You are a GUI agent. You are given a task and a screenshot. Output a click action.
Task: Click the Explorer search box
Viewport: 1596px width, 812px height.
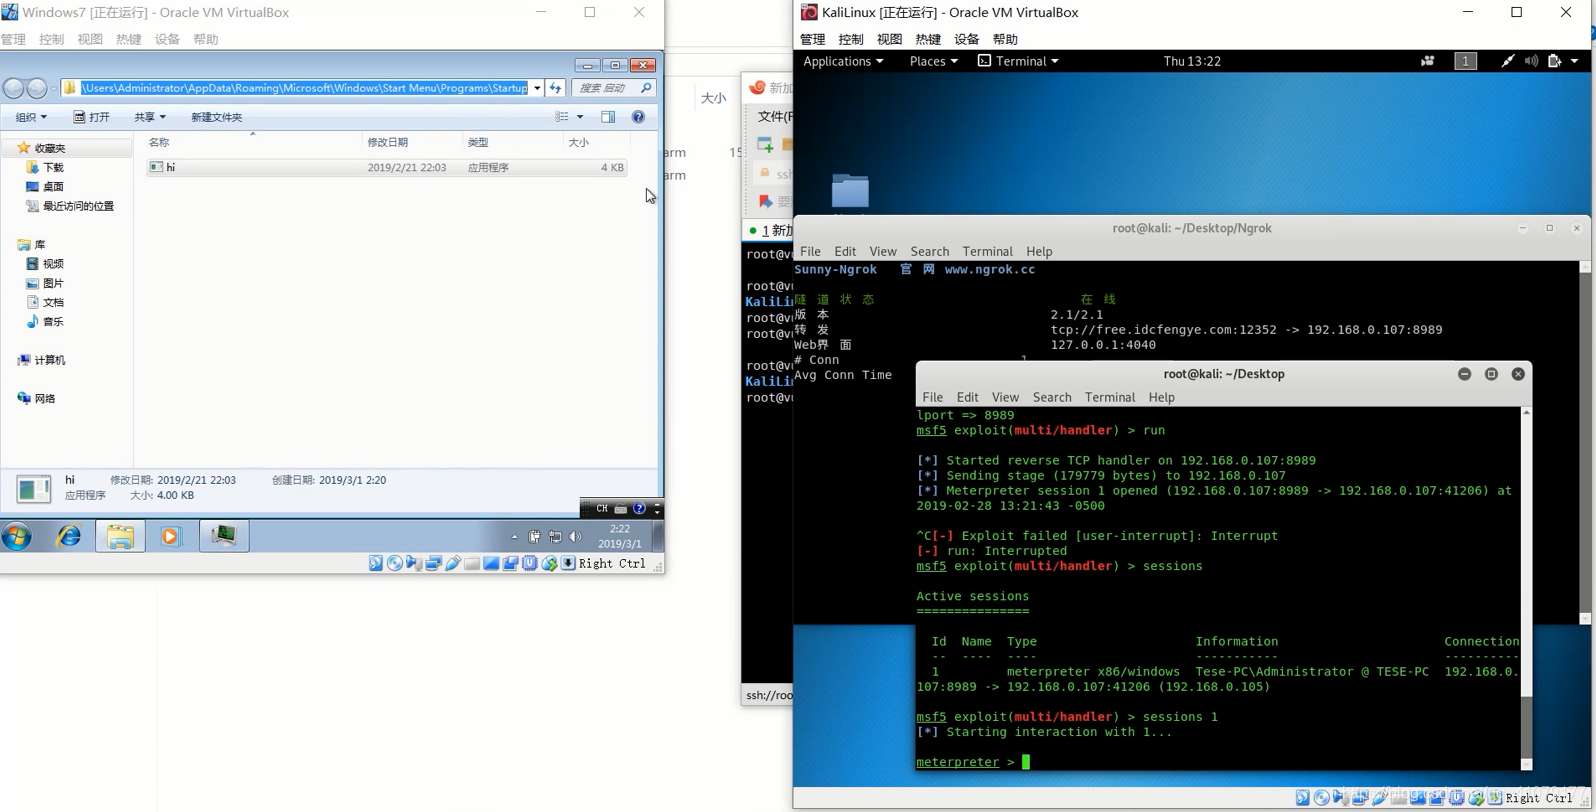[x=612, y=88]
